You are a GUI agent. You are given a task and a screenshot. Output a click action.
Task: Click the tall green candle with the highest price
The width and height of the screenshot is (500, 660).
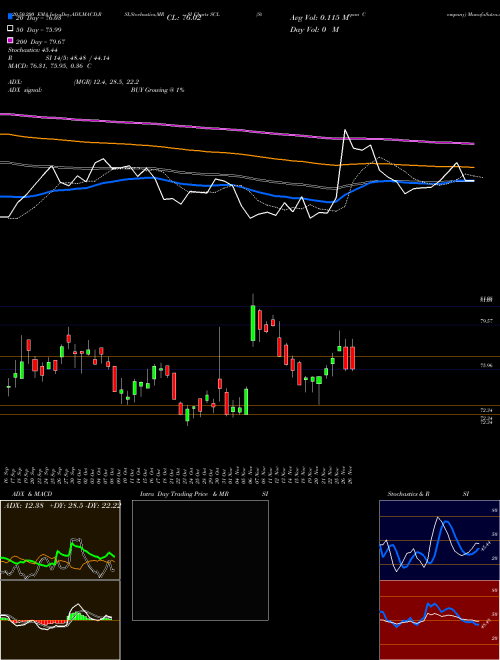click(253, 323)
